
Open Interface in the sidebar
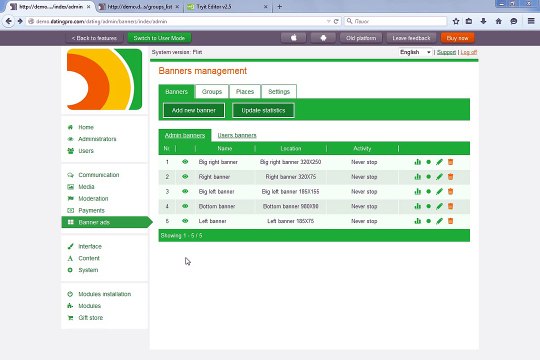(x=90, y=246)
